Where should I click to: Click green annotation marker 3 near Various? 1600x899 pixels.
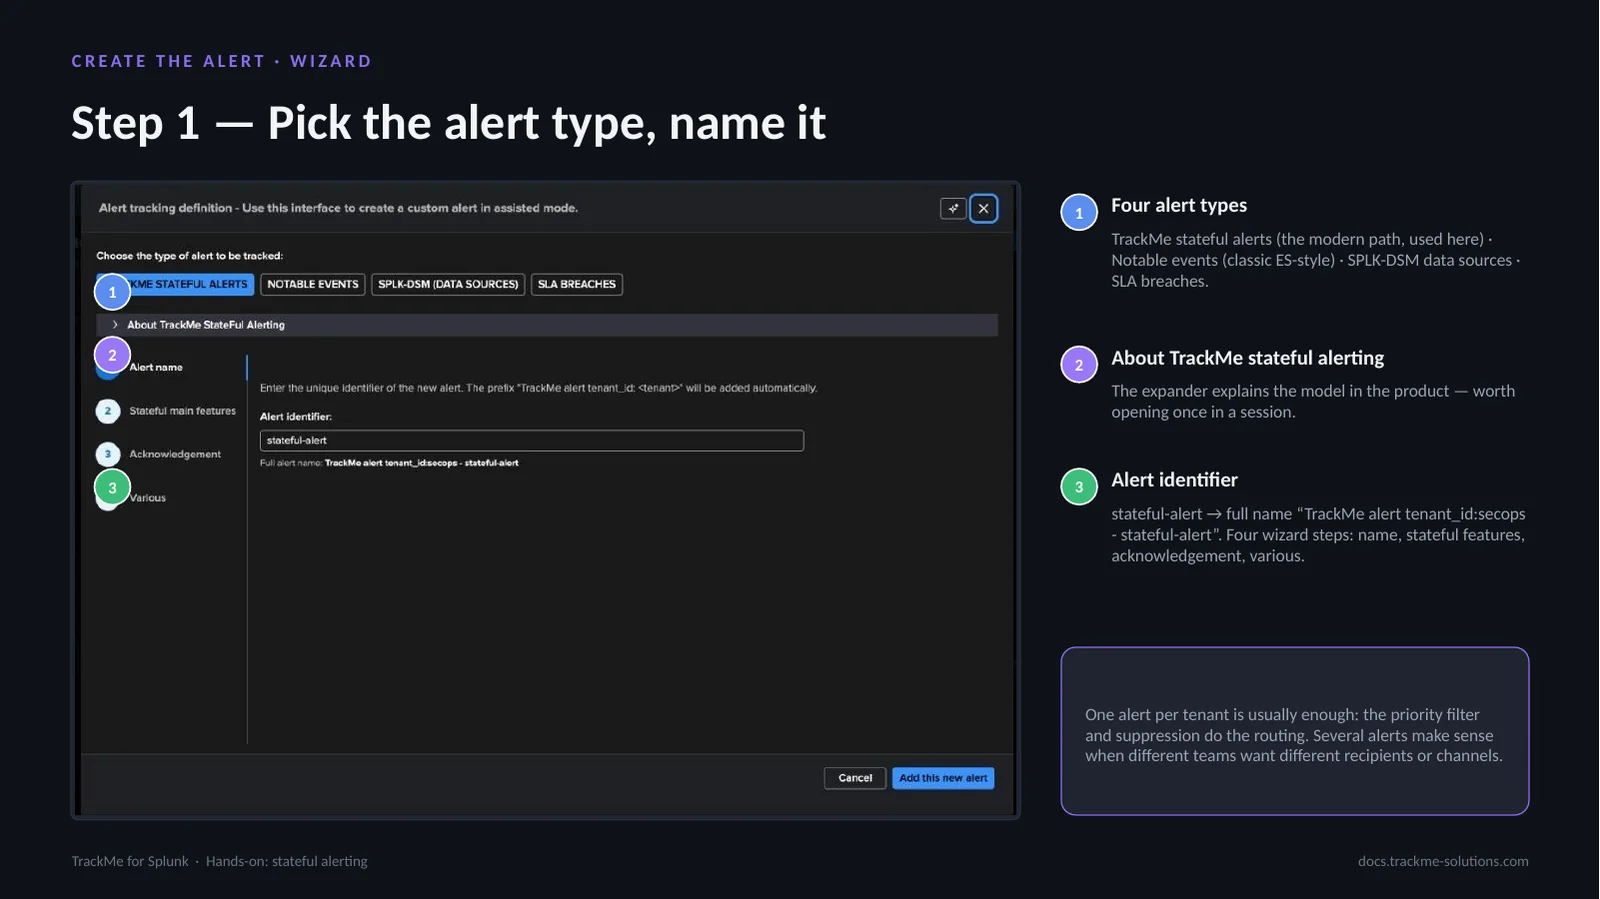pyautogui.click(x=112, y=488)
